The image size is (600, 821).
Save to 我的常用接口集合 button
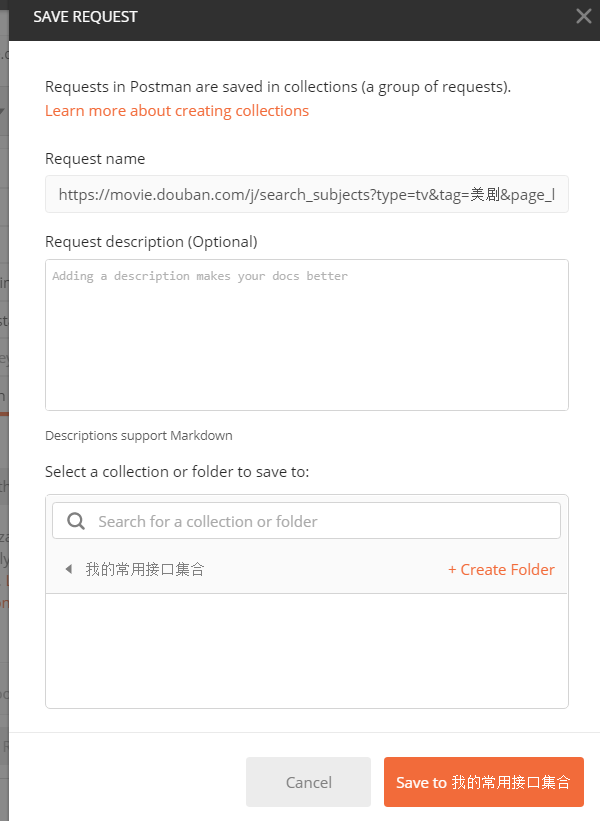pyautogui.click(x=484, y=782)
